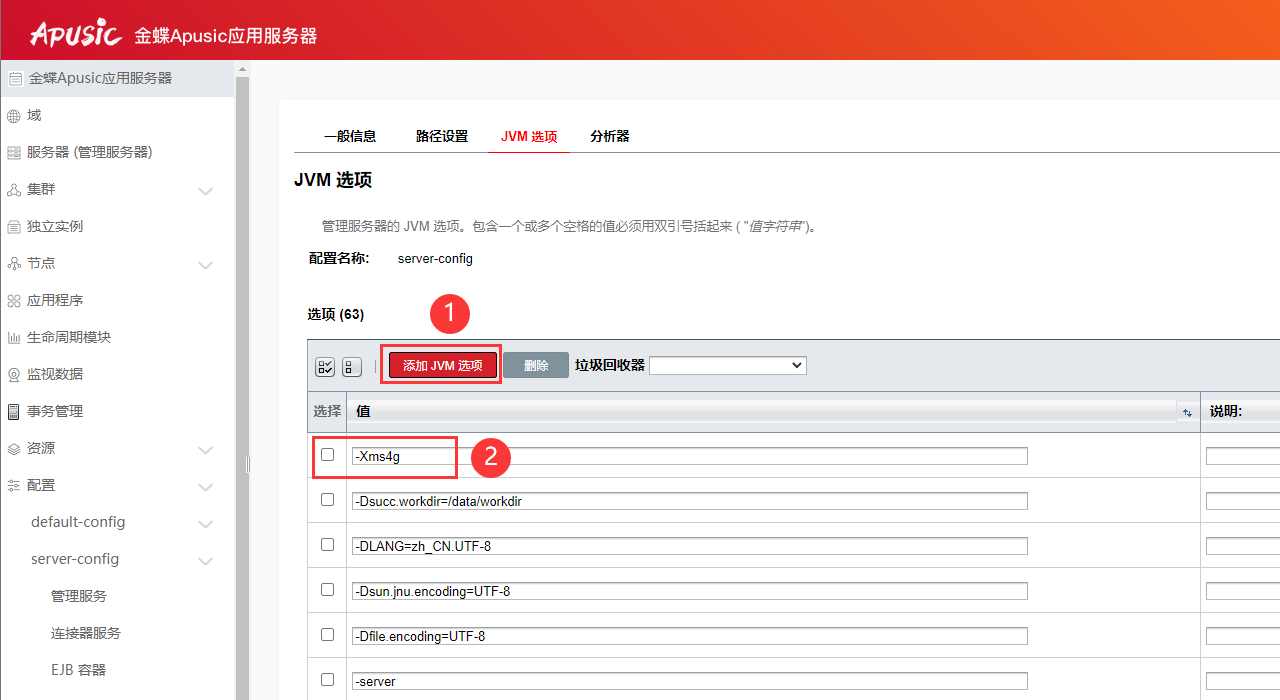The image size is (1280, 700).
Task: Select the 应用程序 icon in sidebar
Action: (x=16, y=300)
